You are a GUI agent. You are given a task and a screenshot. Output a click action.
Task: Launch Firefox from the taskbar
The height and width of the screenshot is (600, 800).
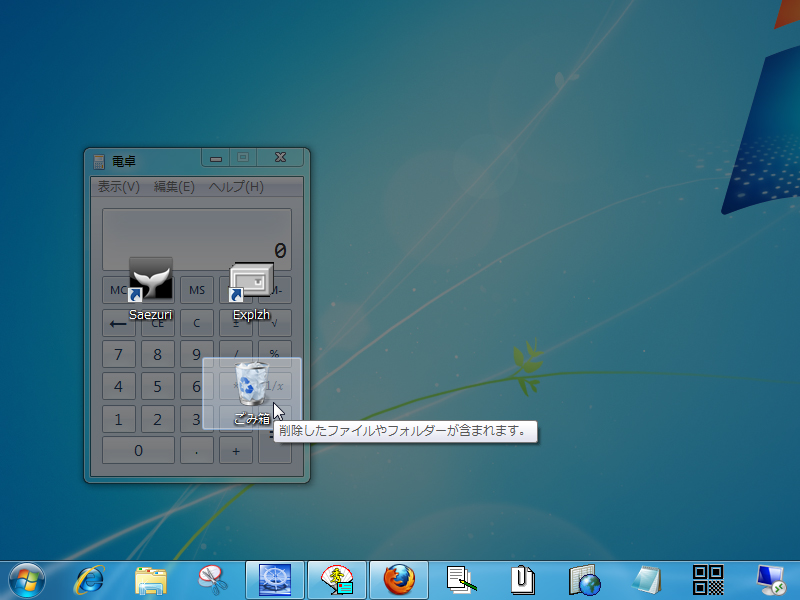tap(400, 580)
